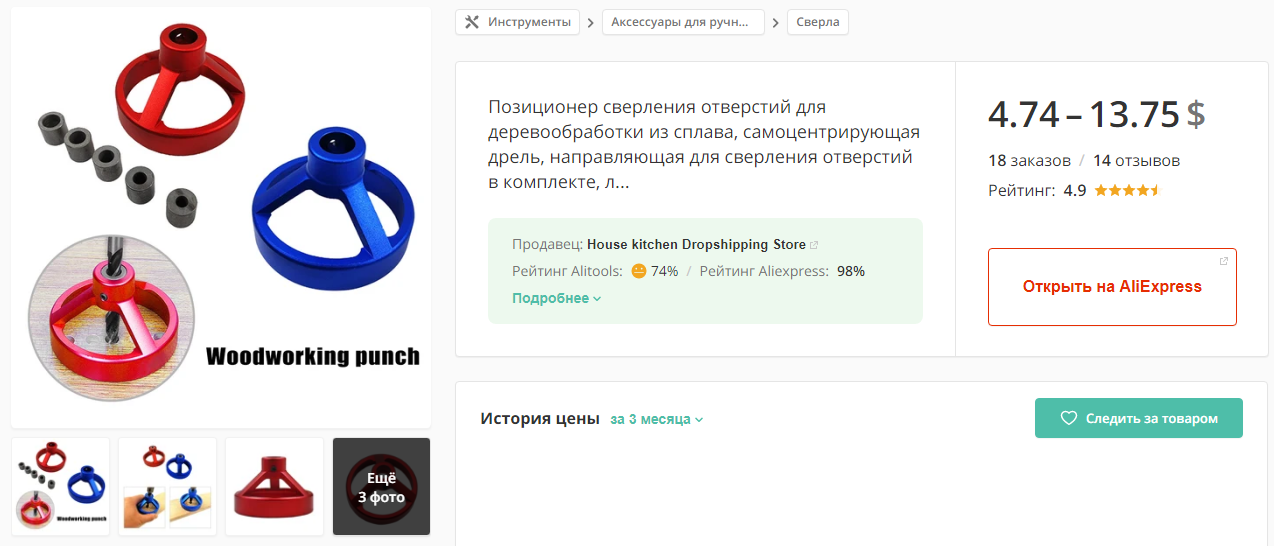The image size is (1274, 546).
Task: Click the external link icon beside the store name
Action: tap(814, 245)
